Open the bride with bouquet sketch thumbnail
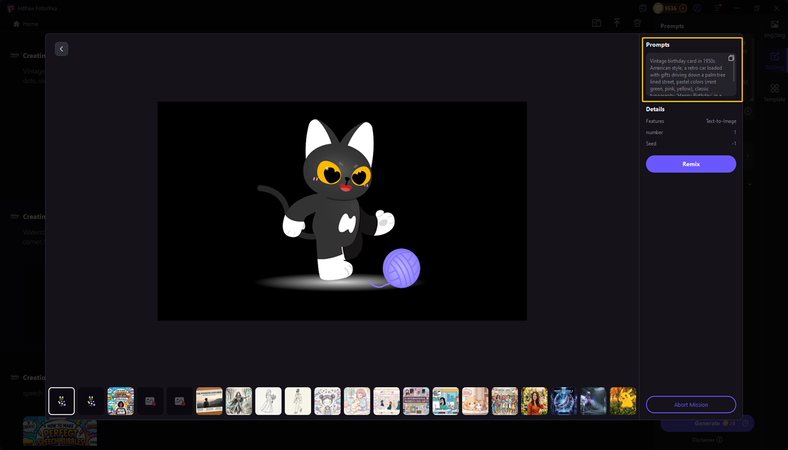788x450 pixels. pos(268,401)
